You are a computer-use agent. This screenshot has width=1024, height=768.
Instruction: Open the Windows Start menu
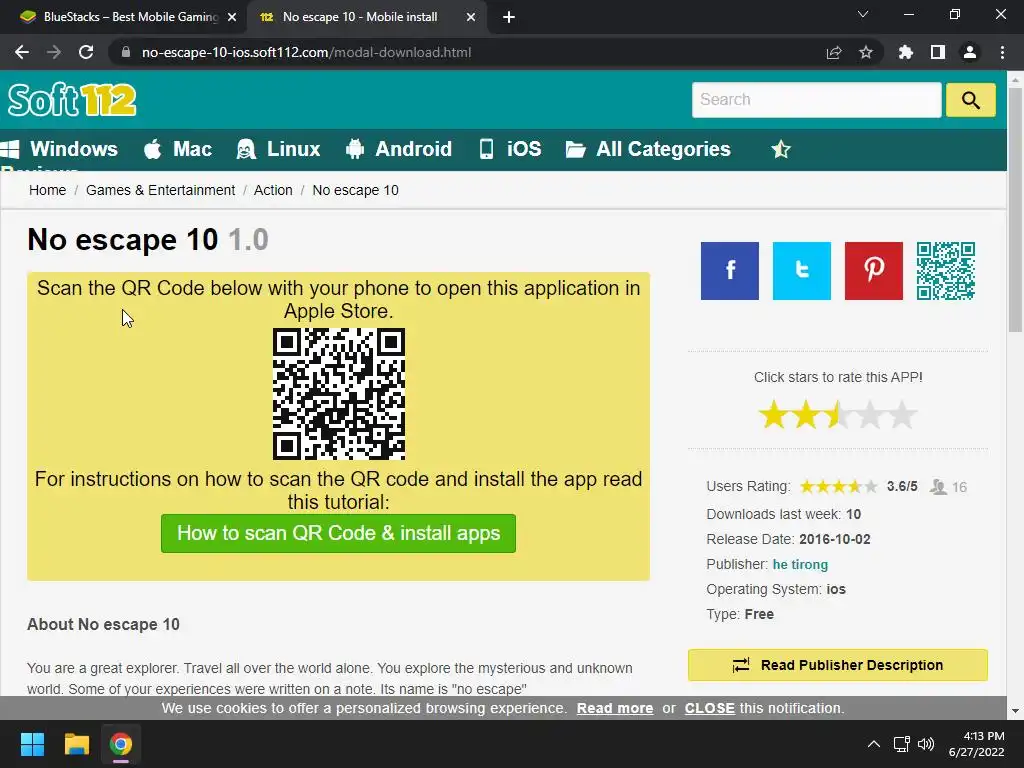32,744
